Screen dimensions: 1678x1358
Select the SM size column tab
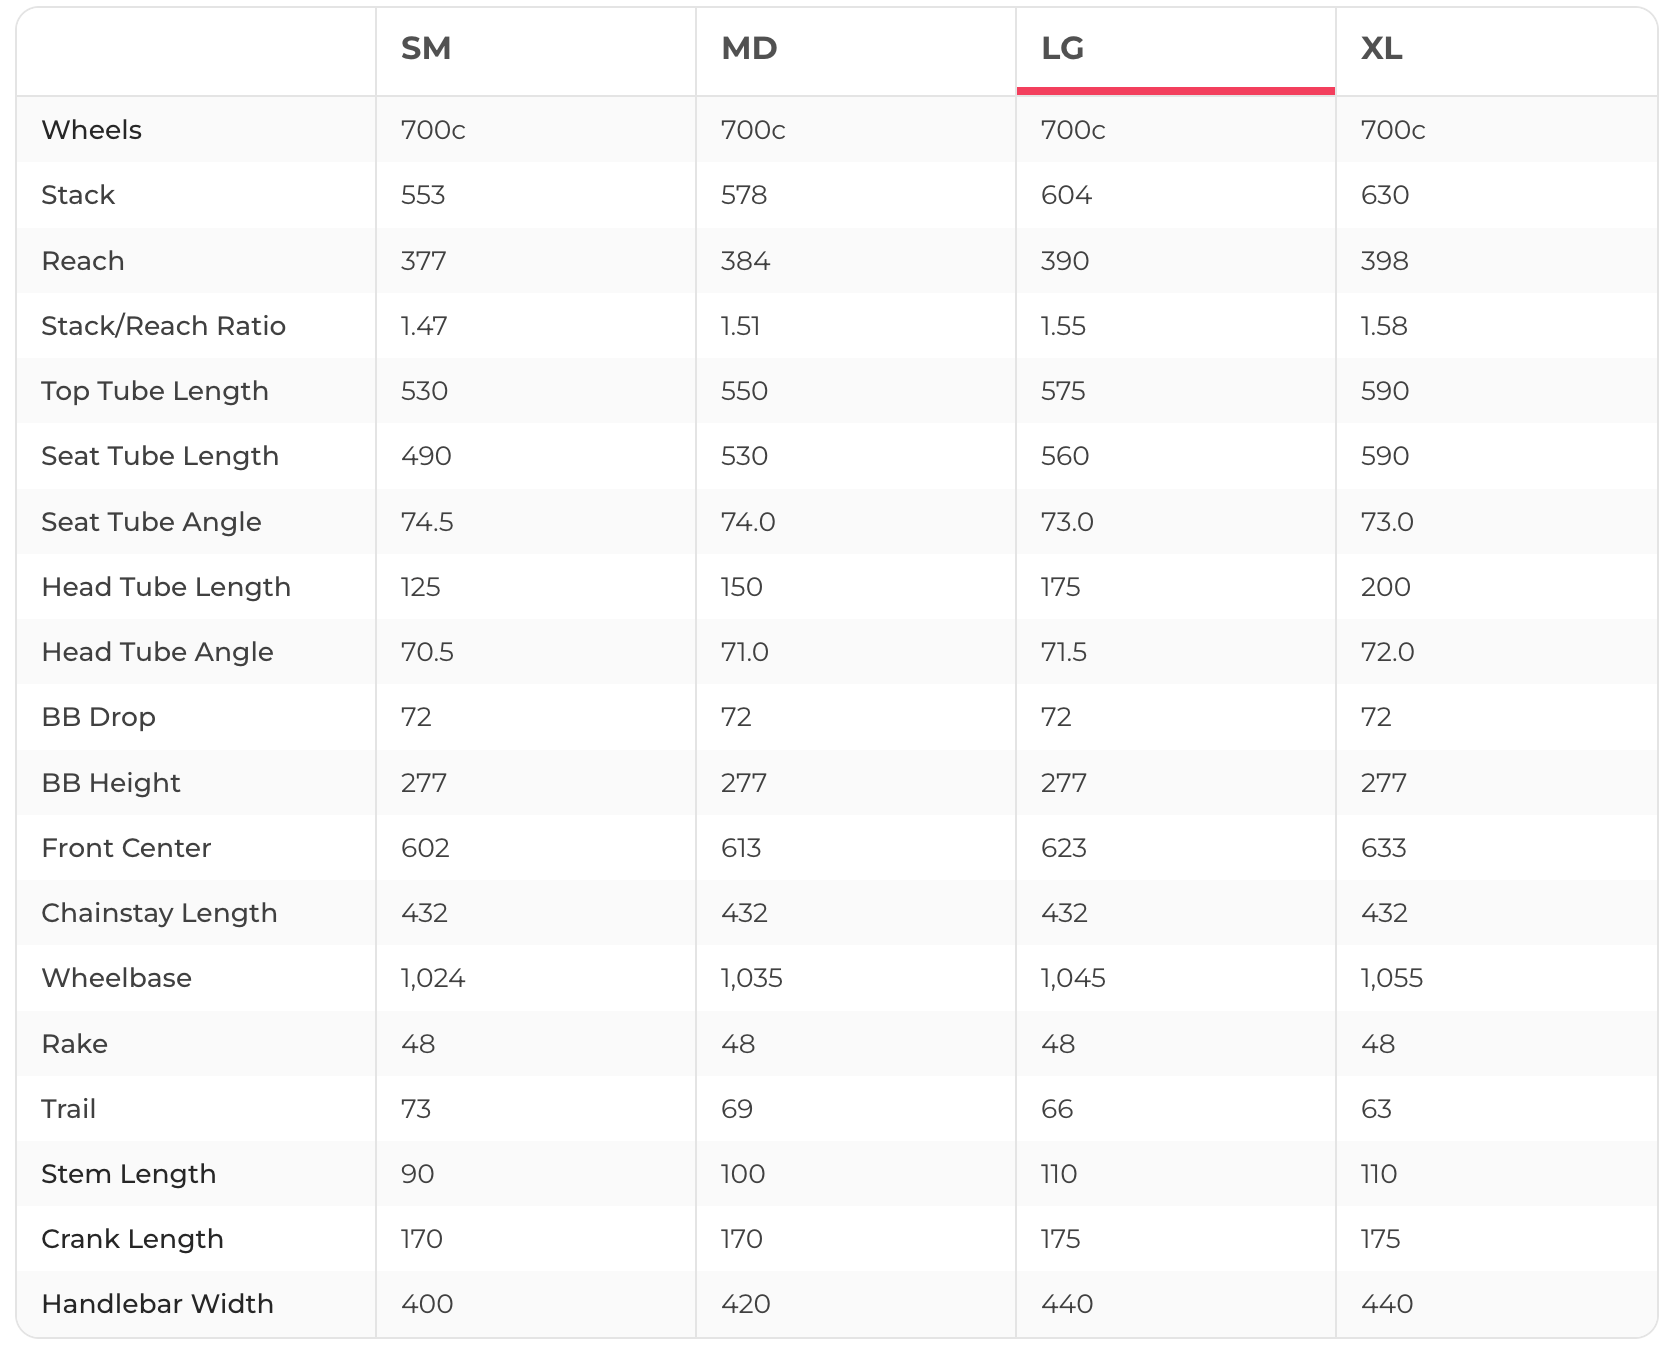click(426, 49)
